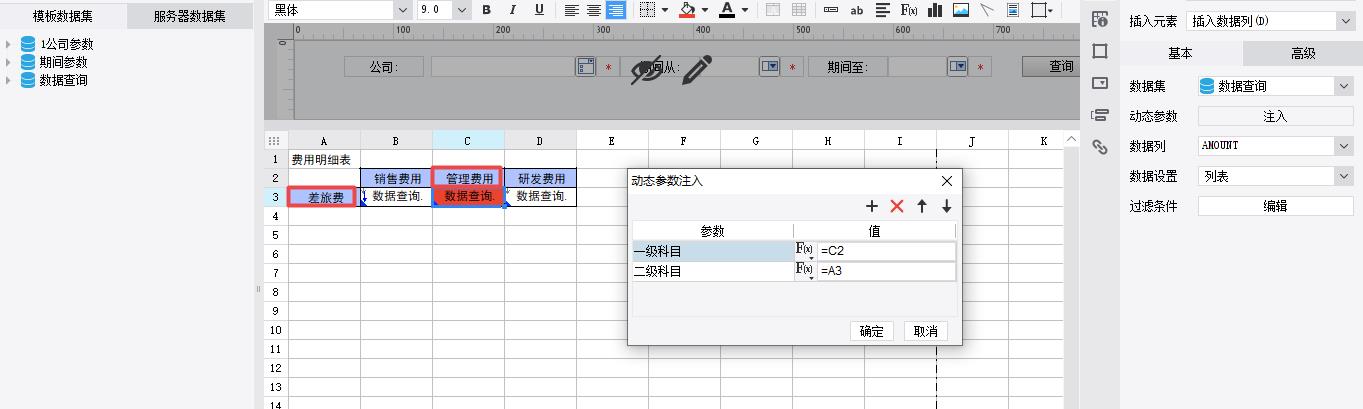Insert the 'ab' text element
Image resolution: width=1363 pixels, height=409 pixels.
857,10
